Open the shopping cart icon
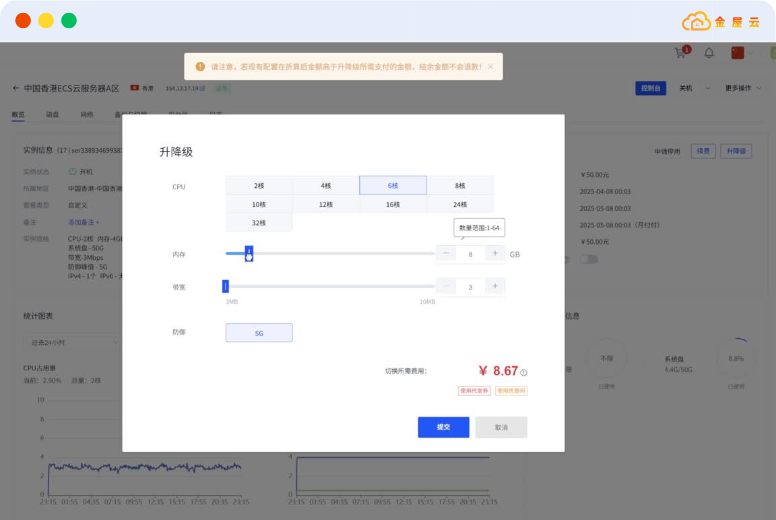 point(681,53)
